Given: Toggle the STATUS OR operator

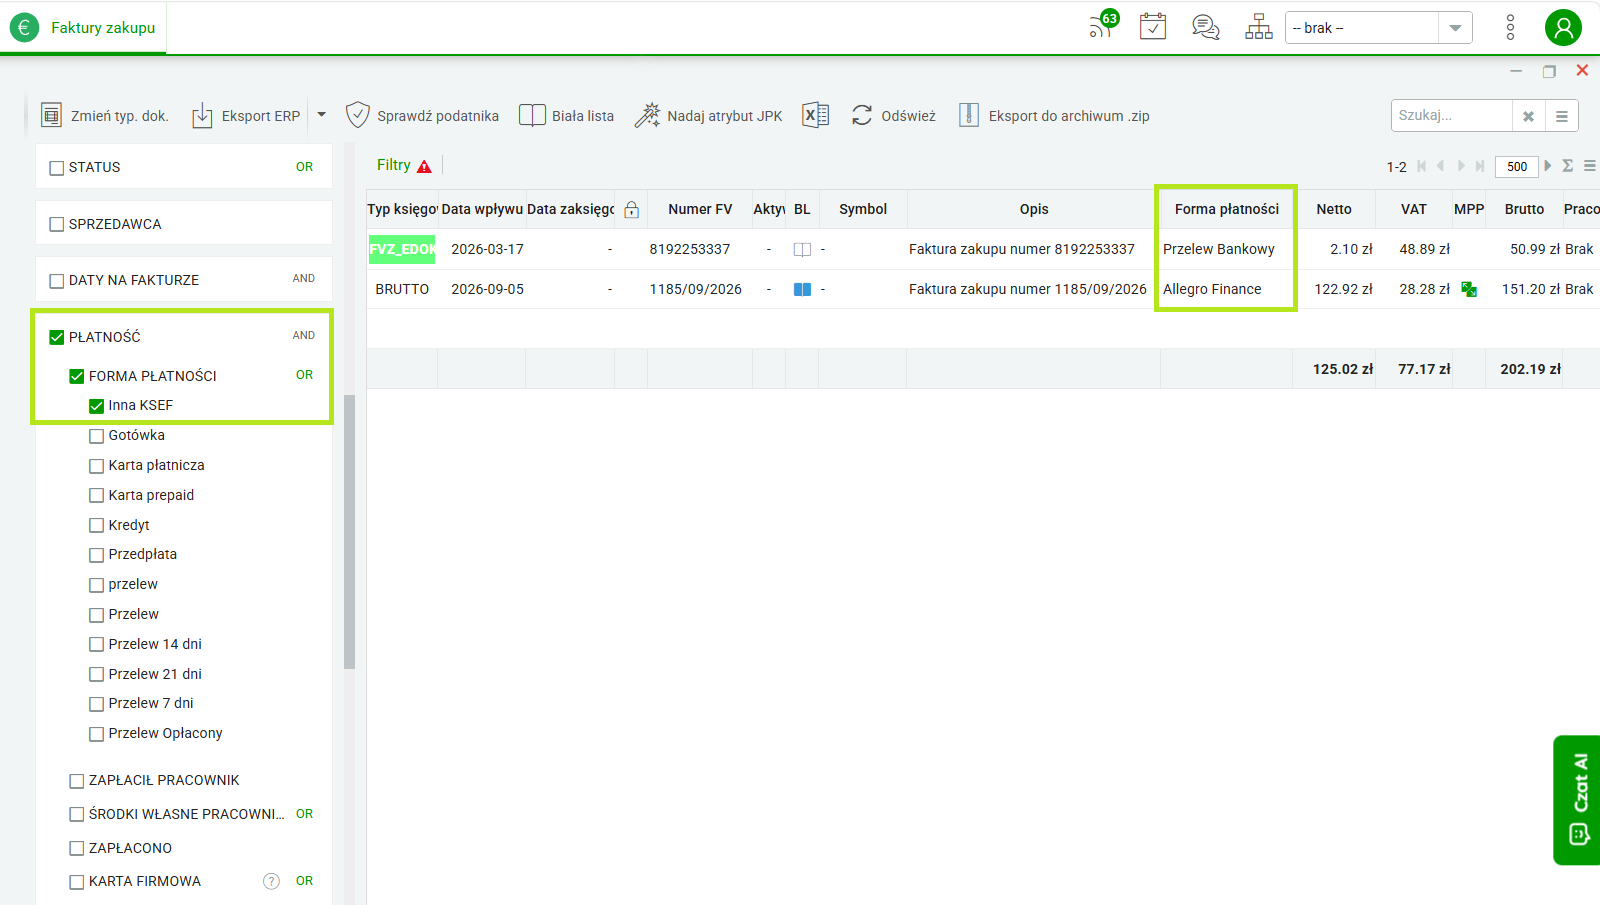Looking at the screenshot, I should 304,167.
